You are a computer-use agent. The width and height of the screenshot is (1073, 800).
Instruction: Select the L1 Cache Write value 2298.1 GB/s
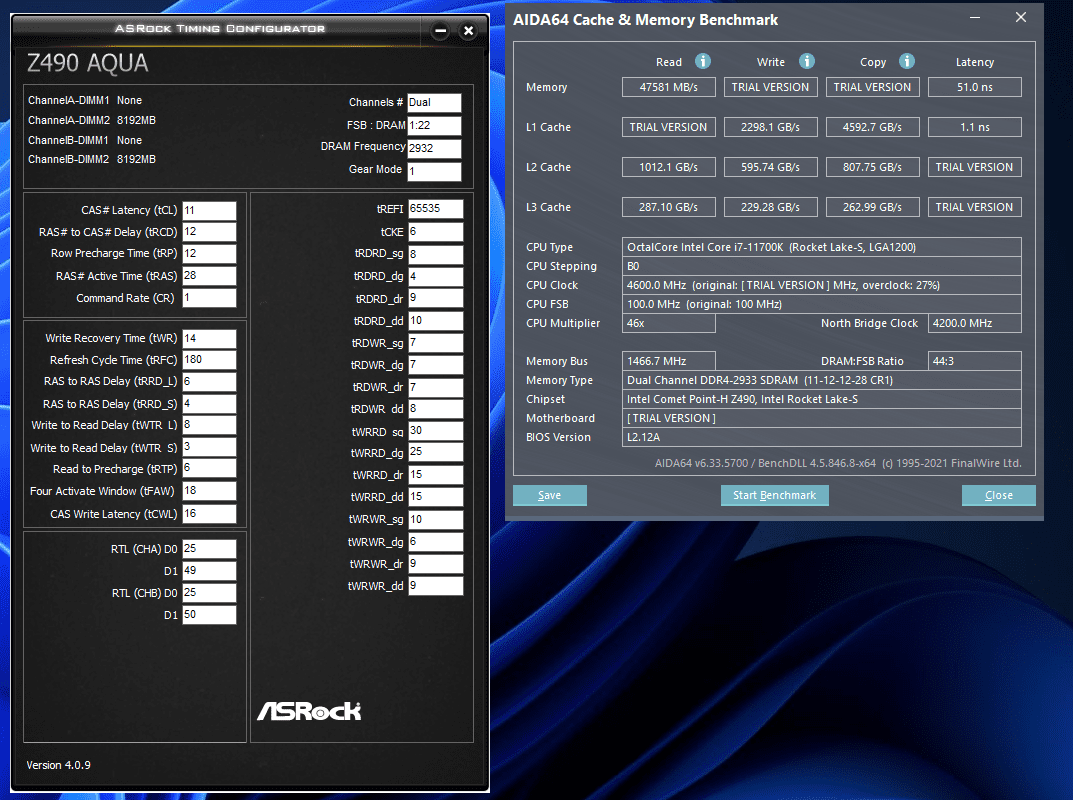click(x=771, y=127)
